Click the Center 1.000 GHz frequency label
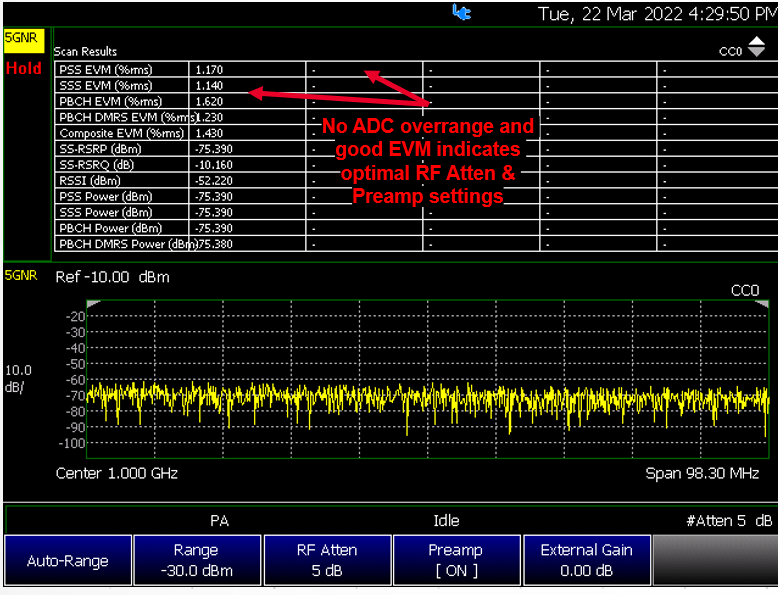Screen dimensions: 778x595 [x=117, y=473]
